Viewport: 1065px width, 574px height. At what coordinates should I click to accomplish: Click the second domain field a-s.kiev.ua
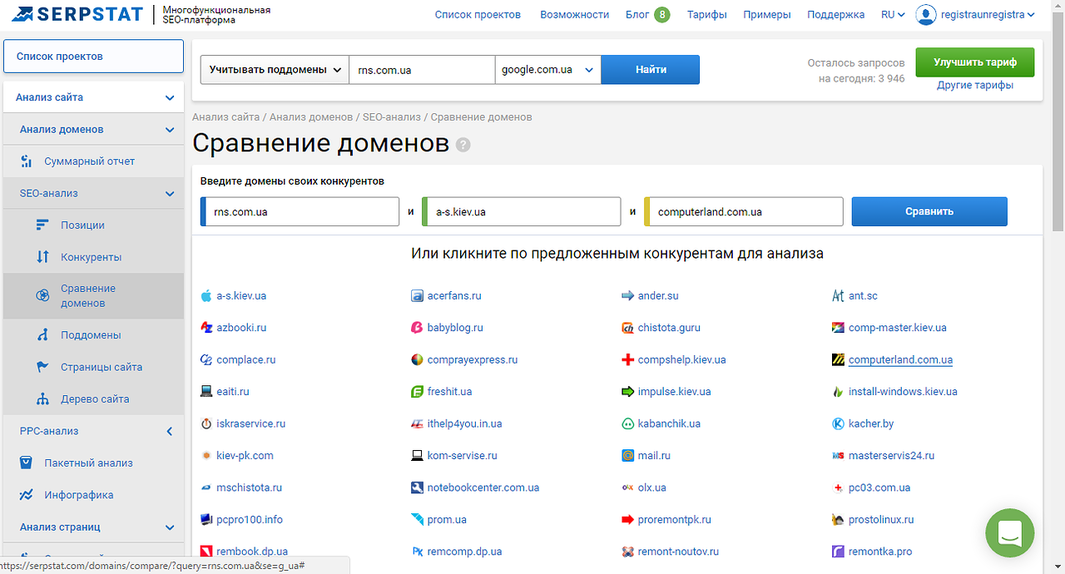pyautogui.click(x=522, y=211)
